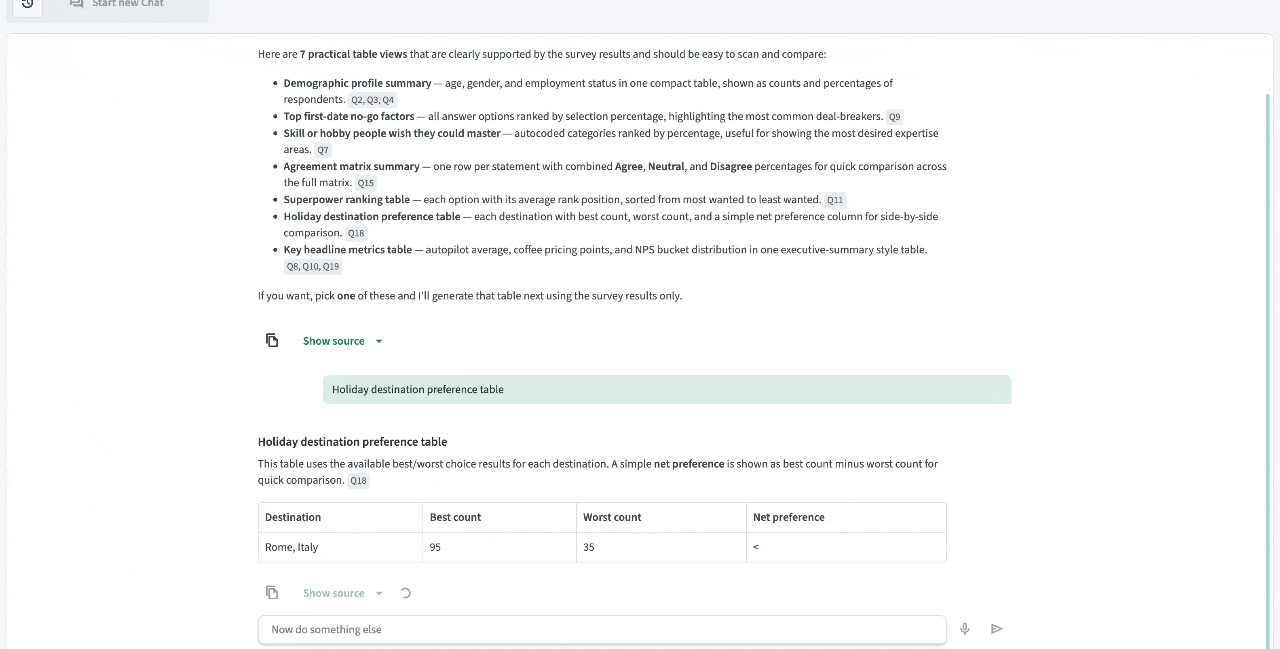Copy the holiday destination table response
The image size is (1280, 649).
[x=272, y=592]
